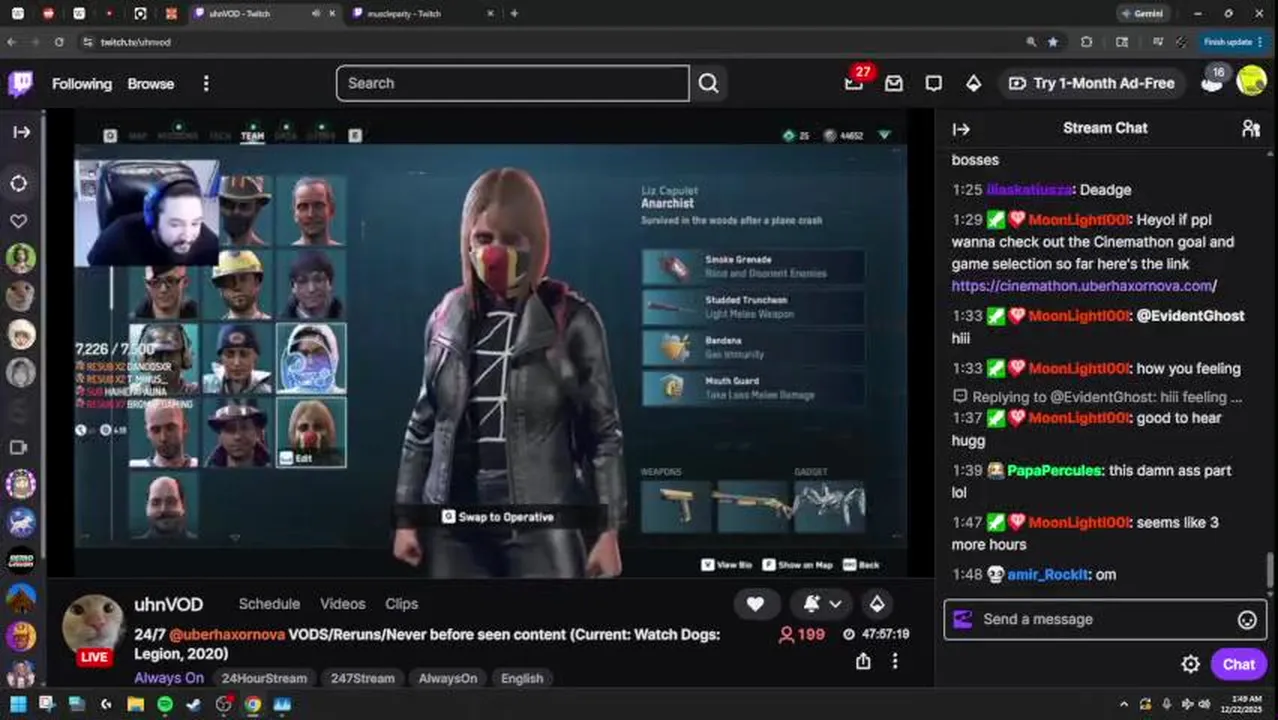This screenshot has width=1278, height=720.
Task: Open the browser extensions puzzle icon
Action: pyautogui.click(x=1086, y=42)
